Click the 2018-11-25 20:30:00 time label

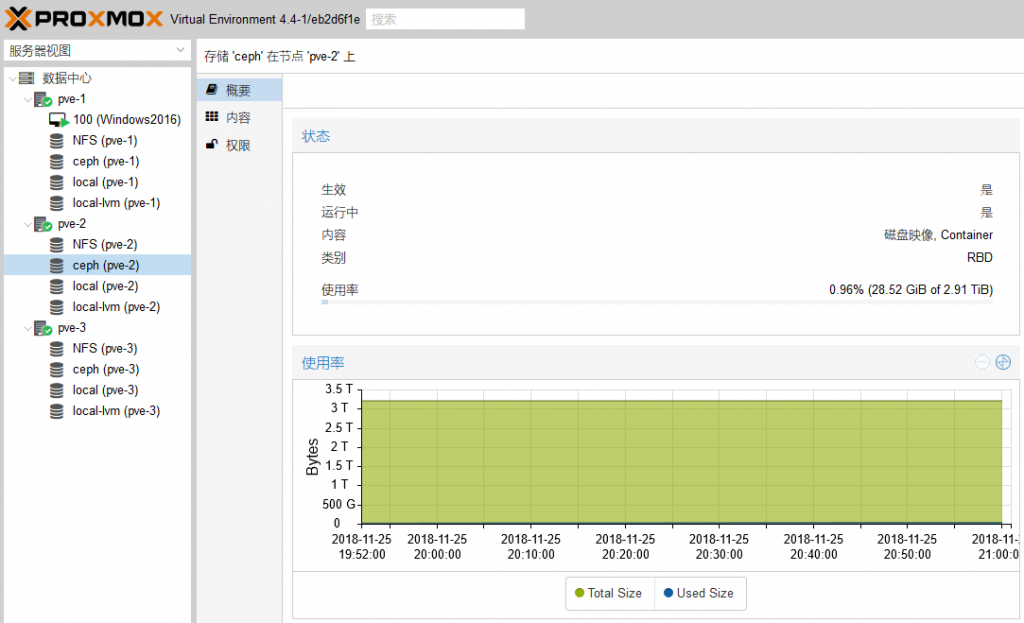[719, 547]
